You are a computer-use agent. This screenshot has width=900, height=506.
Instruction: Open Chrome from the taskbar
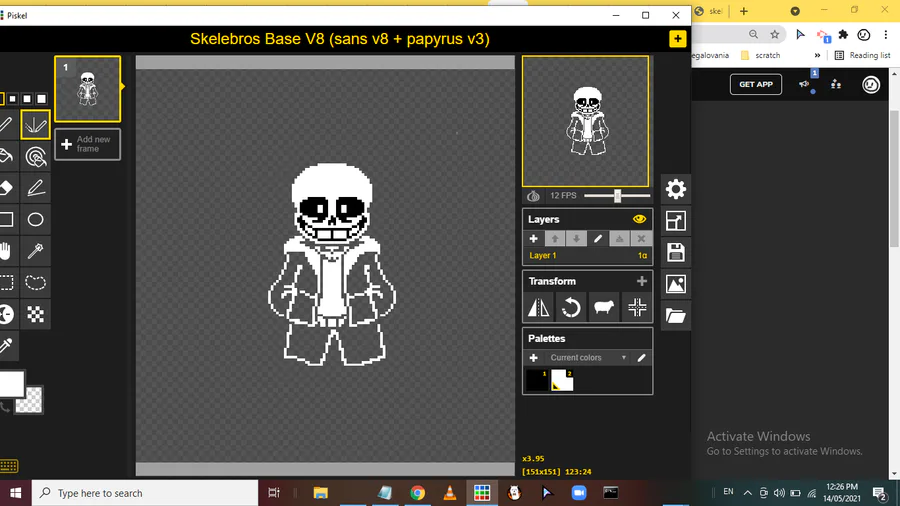click(417, 493)
